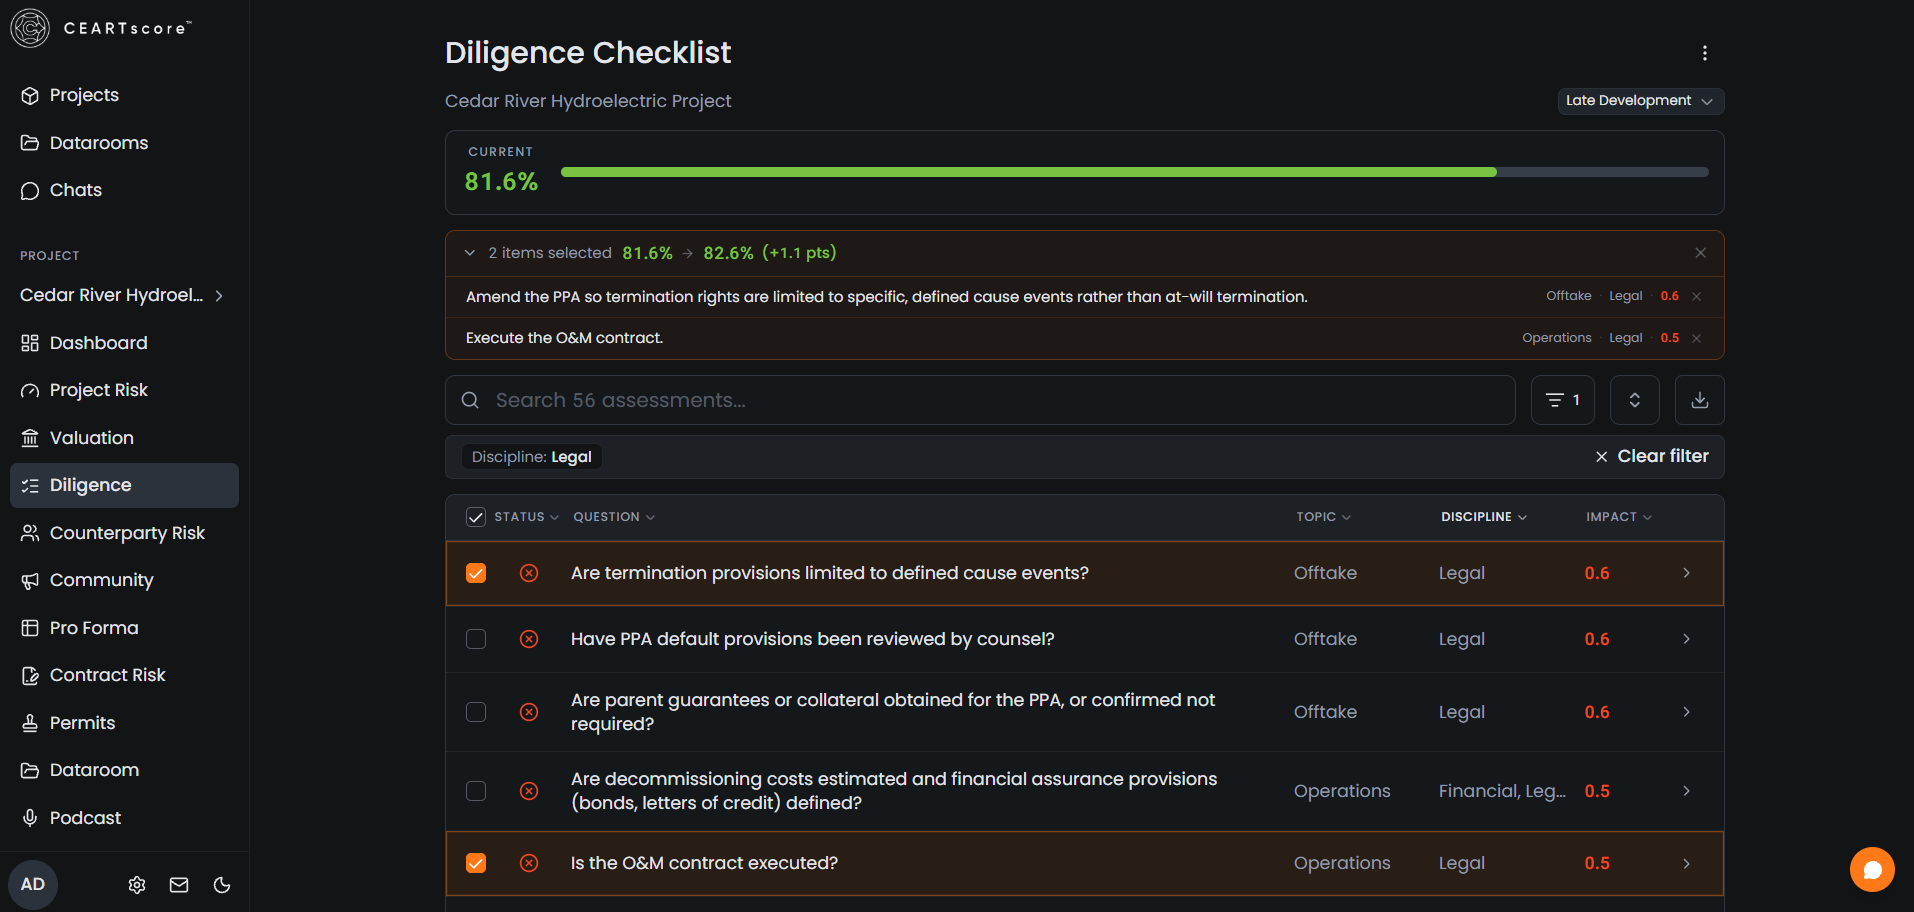Remove Execute the O&M contract item
1914x912 pixels.
coord(1696,338)
